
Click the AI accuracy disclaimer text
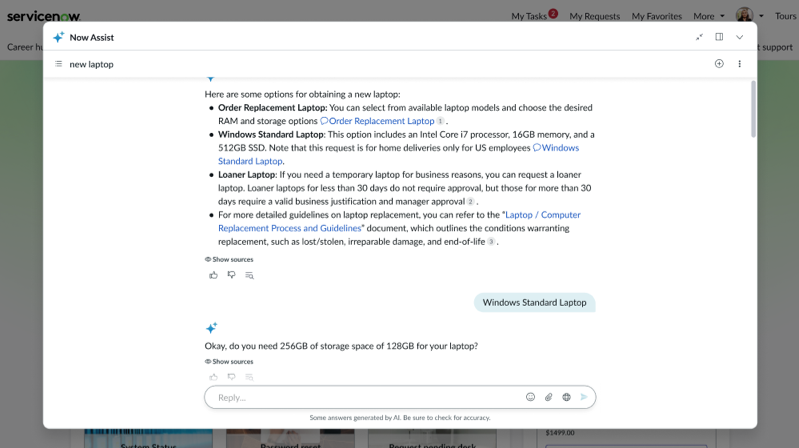(x=400, y=417)
